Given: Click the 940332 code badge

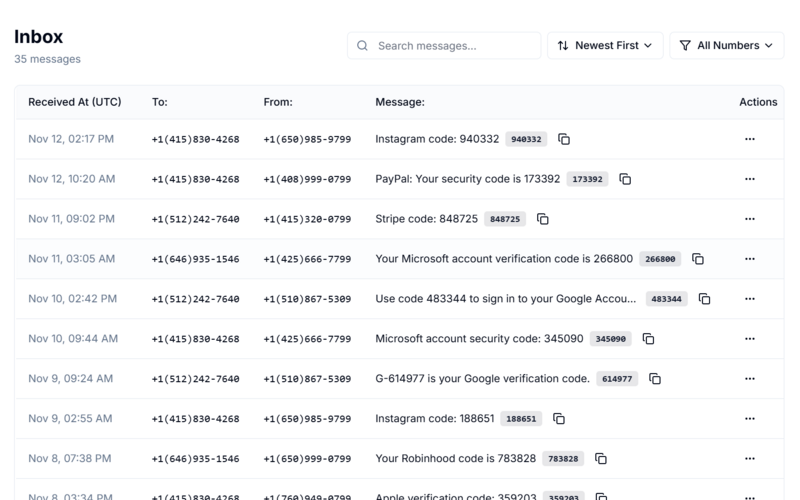Looking at the screenshot, I should pyautogui.click(x=526, y=139).
